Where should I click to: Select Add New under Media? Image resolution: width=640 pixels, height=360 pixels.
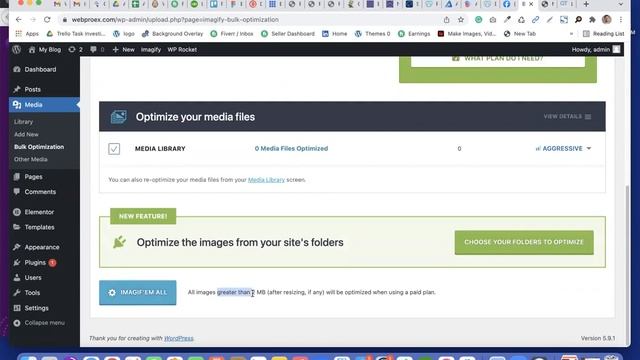(26, 134)
